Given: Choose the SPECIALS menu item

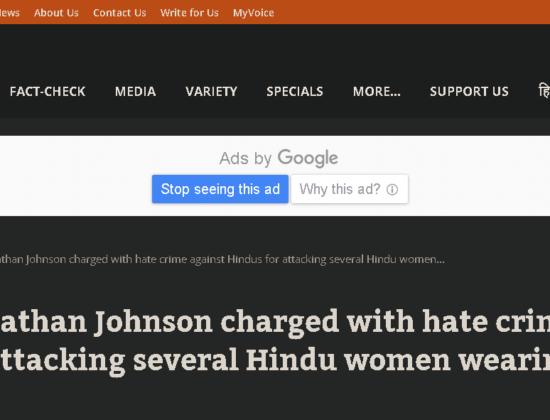Looking at the screenshot, I should tap(295, 92).
